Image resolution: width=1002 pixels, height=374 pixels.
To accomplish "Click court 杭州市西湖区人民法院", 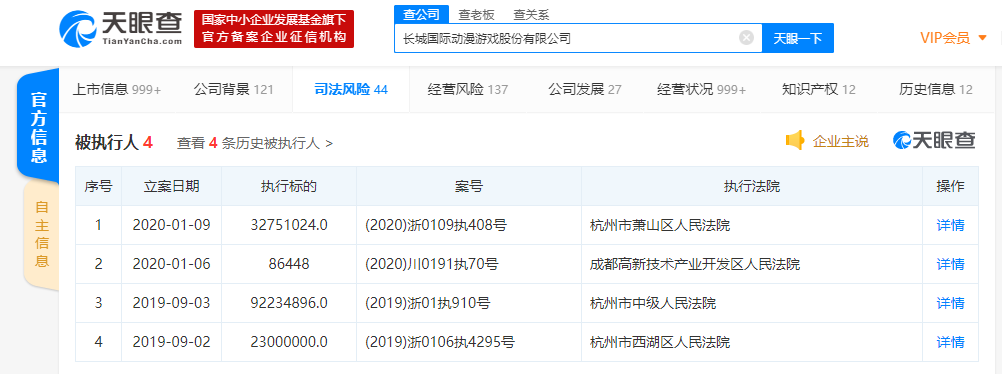I will coord(659,342).
